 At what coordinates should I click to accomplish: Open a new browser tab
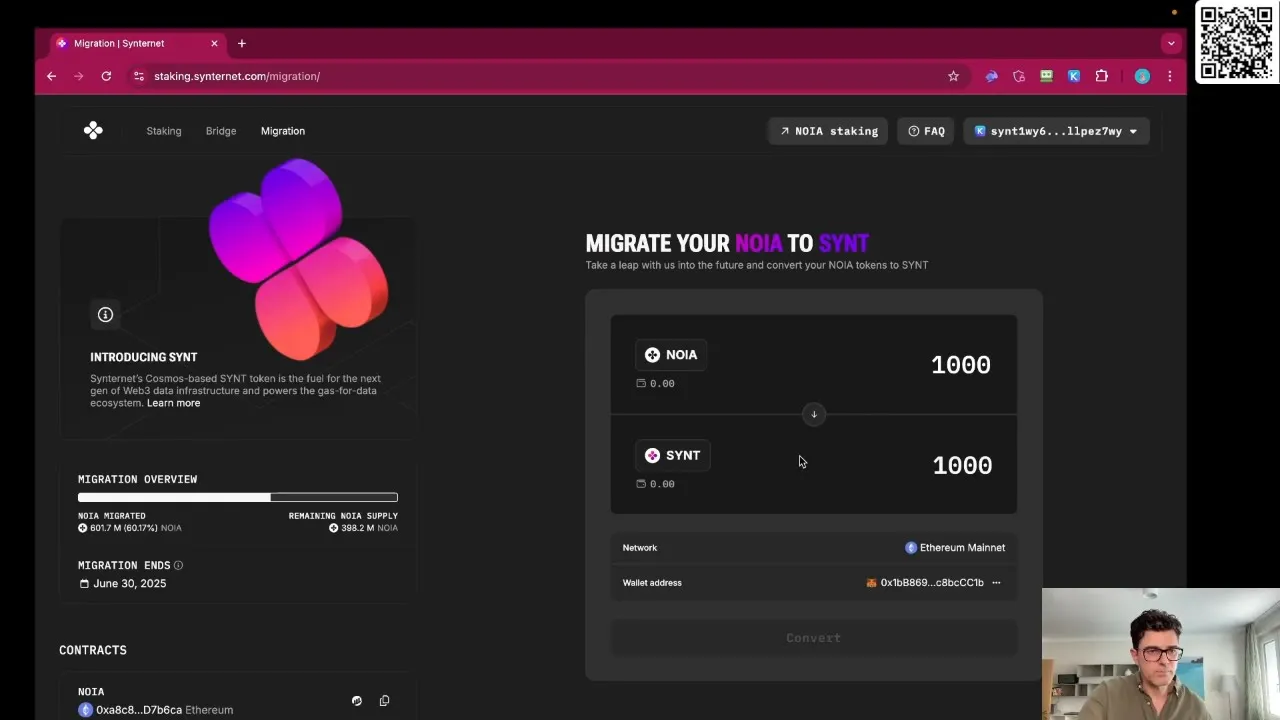pos(242,43)
